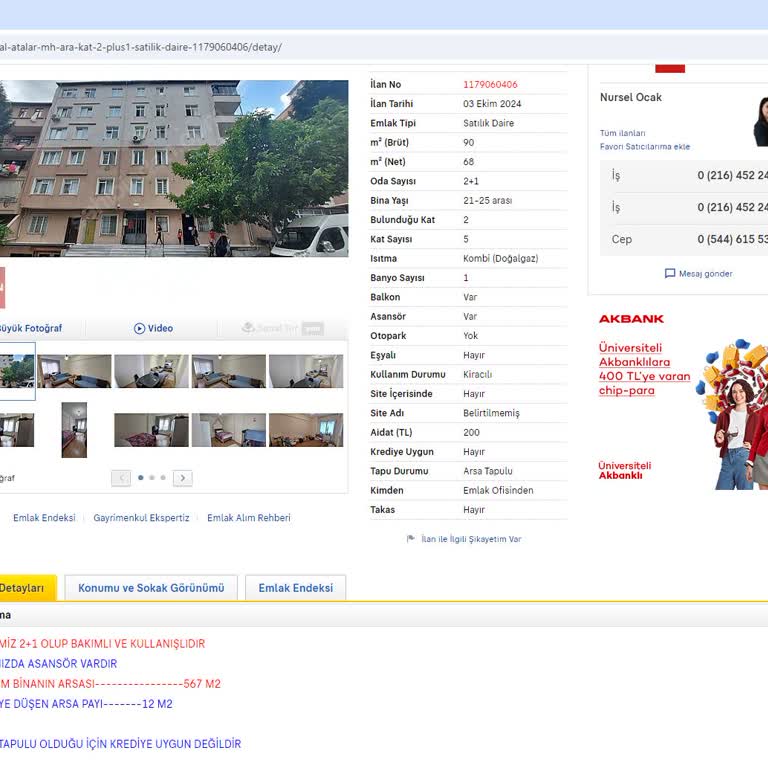The image size is (768, 768).
Task: Click listing number 1179060406
Action: [490, 84]
